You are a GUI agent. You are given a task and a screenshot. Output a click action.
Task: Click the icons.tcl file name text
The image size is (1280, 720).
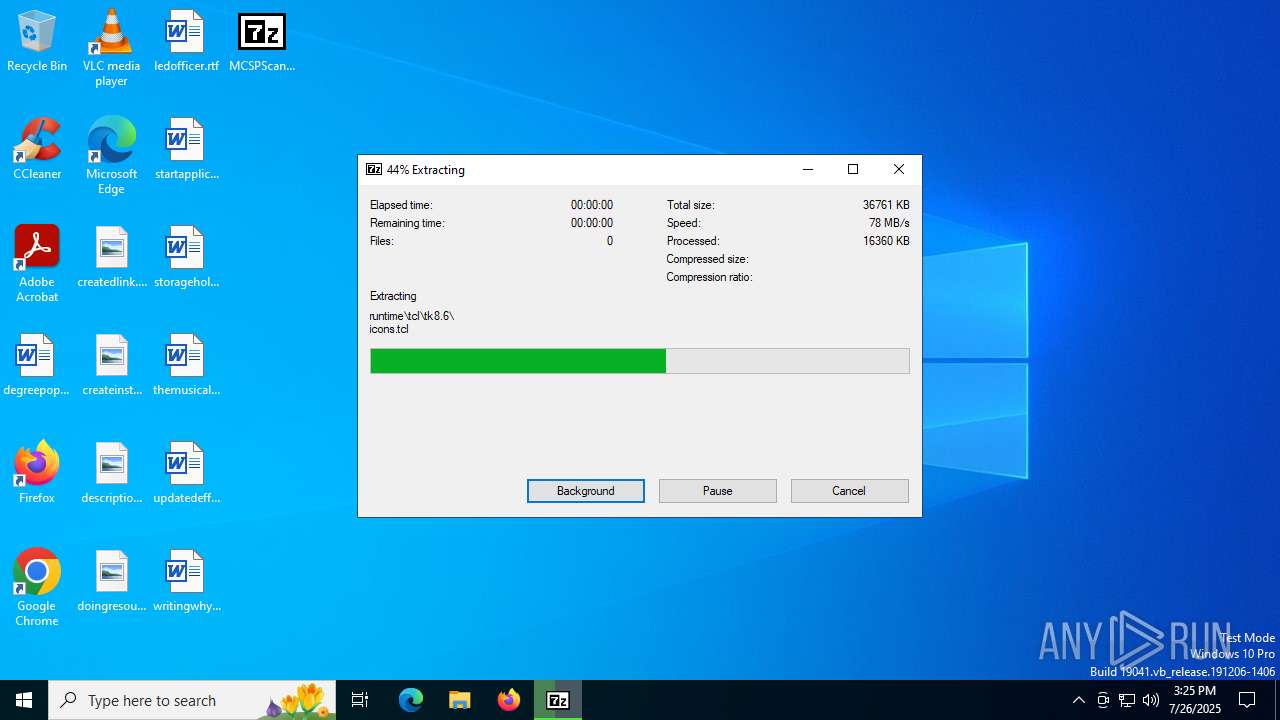pyautogui.click(x=389, y=329)
